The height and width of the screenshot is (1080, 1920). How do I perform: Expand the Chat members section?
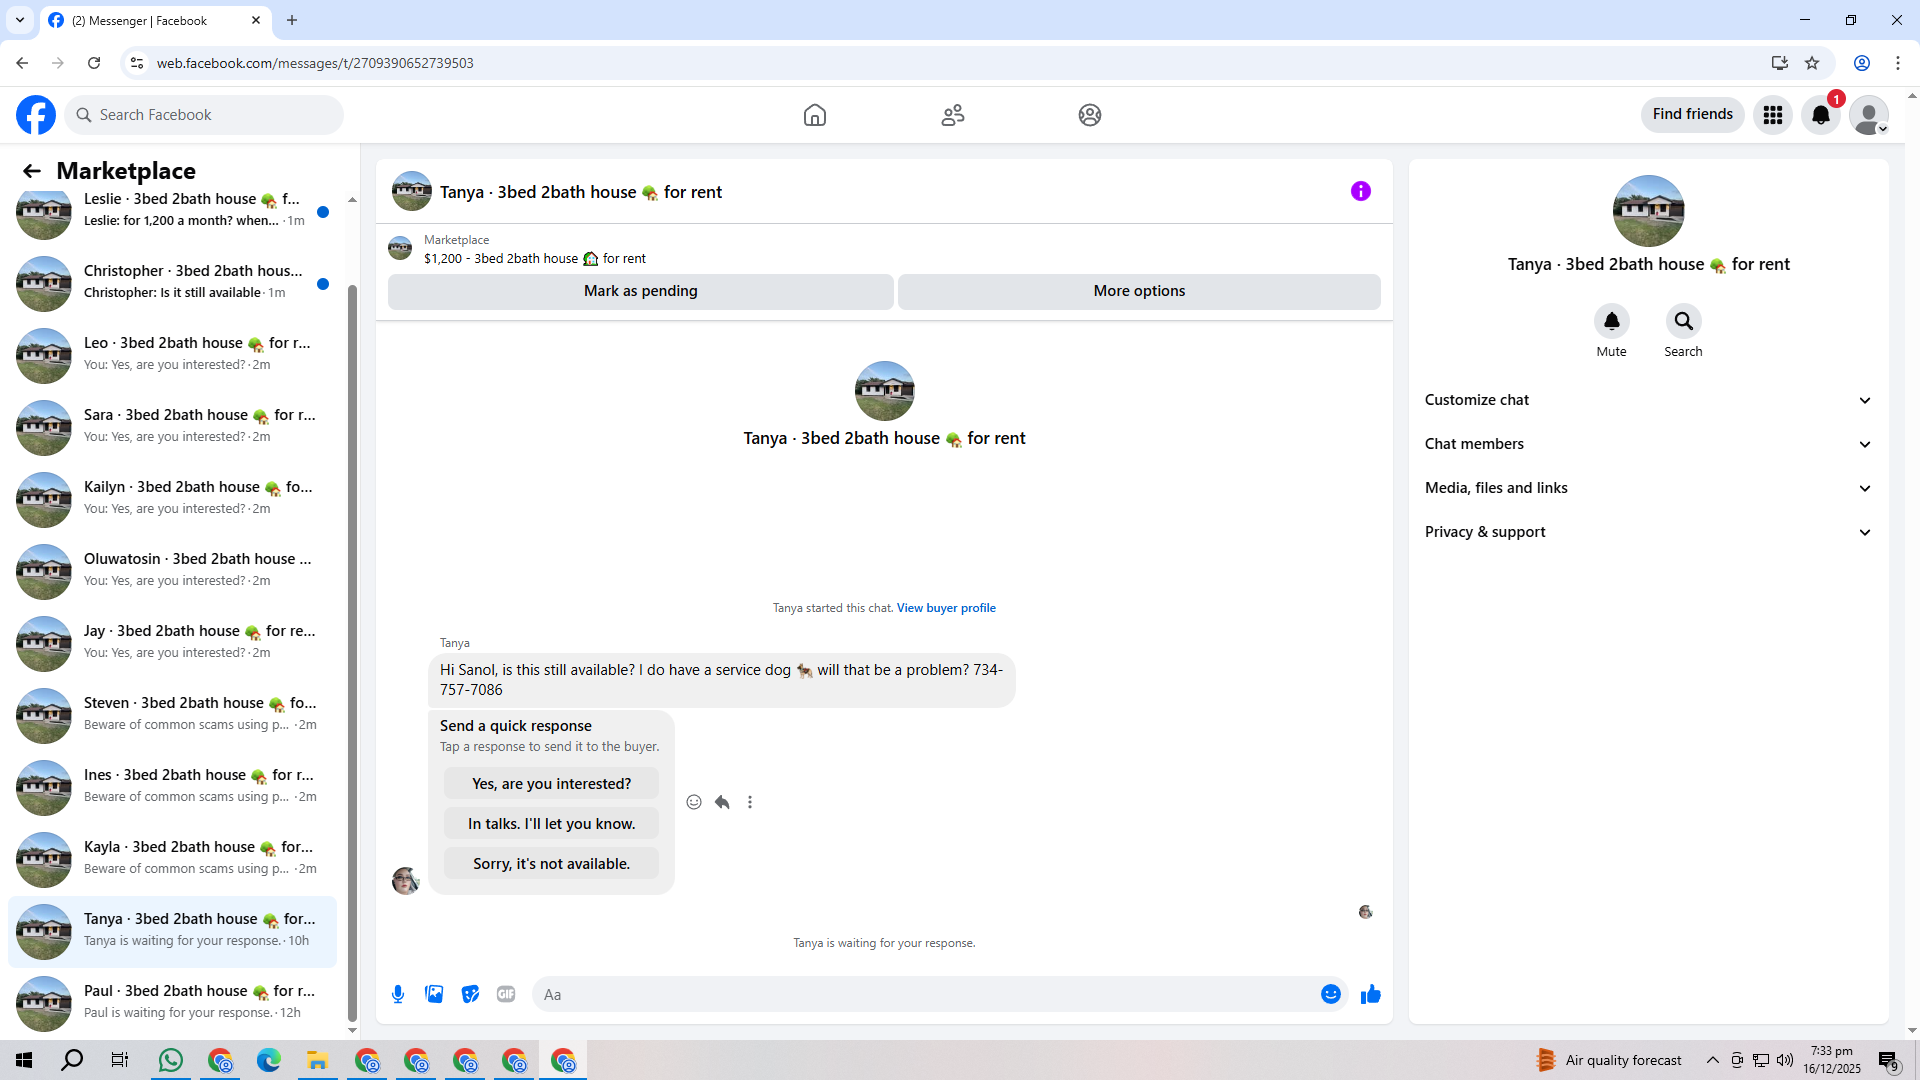pyautogui.click(x=1648, y=444)
